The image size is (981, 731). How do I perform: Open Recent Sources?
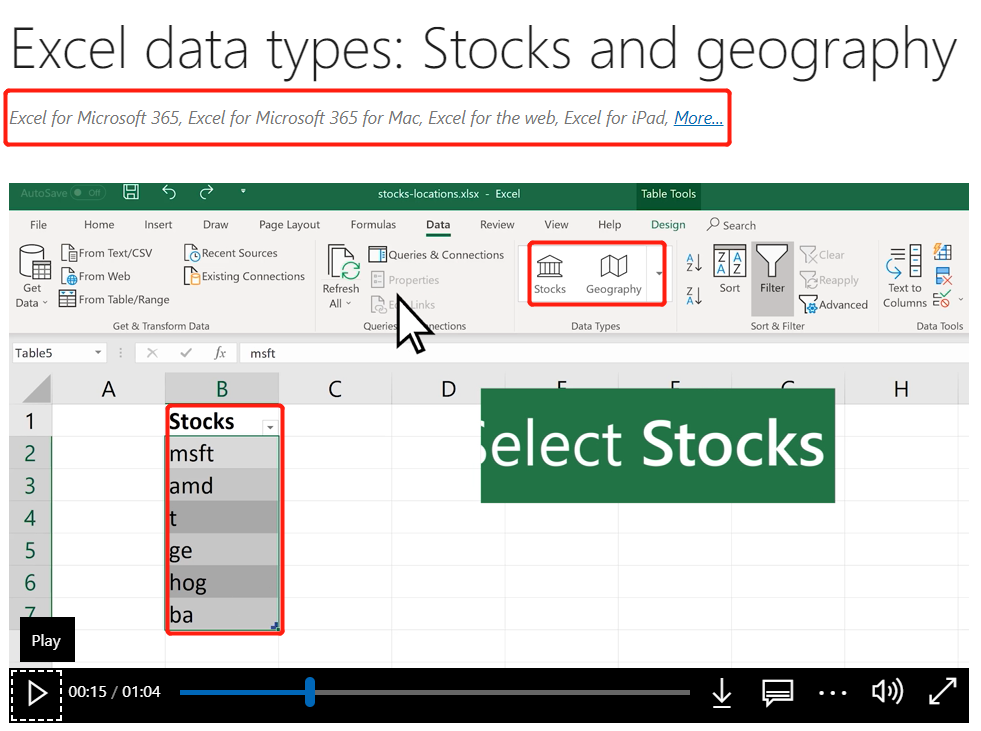[x=231, y=253]
